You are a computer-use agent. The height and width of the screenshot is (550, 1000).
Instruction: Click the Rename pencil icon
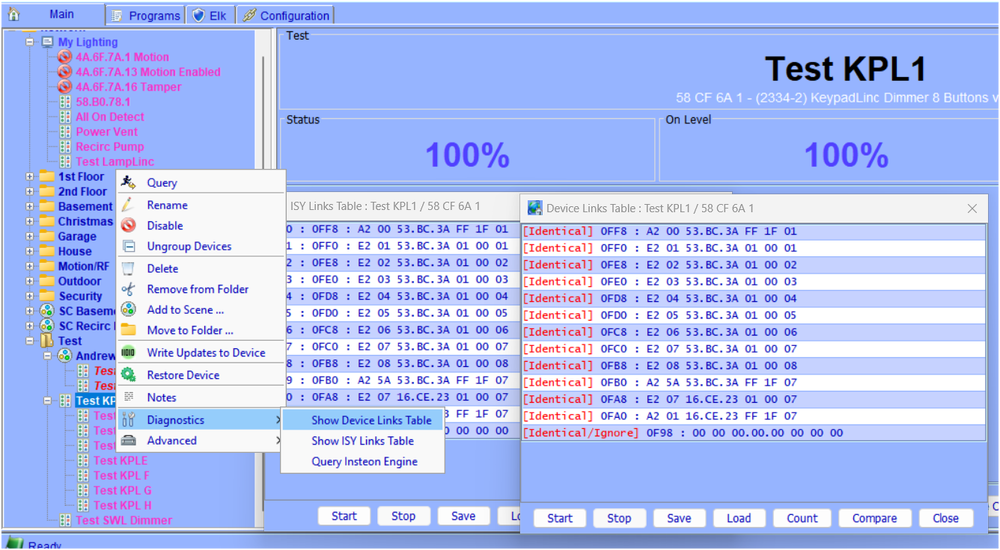(128, 204)
